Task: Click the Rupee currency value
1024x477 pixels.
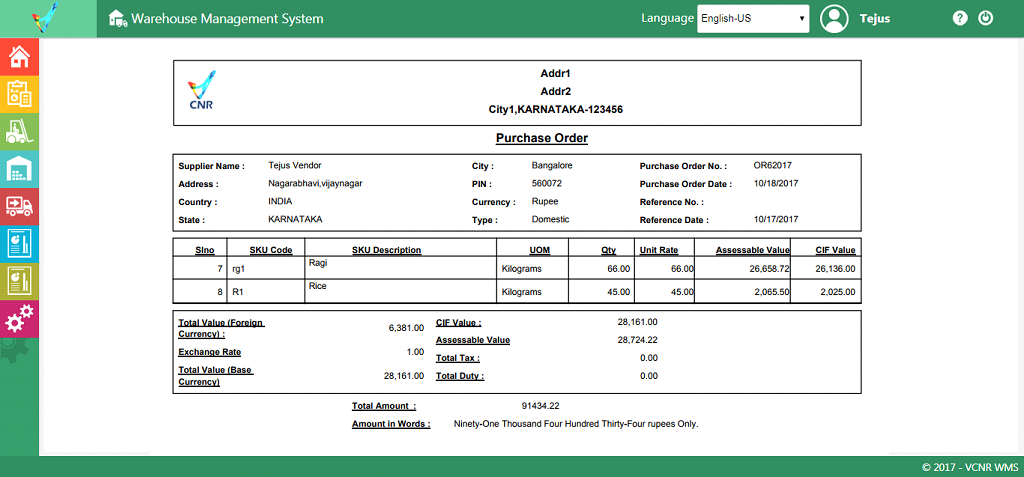Action: tap(545, 201)
